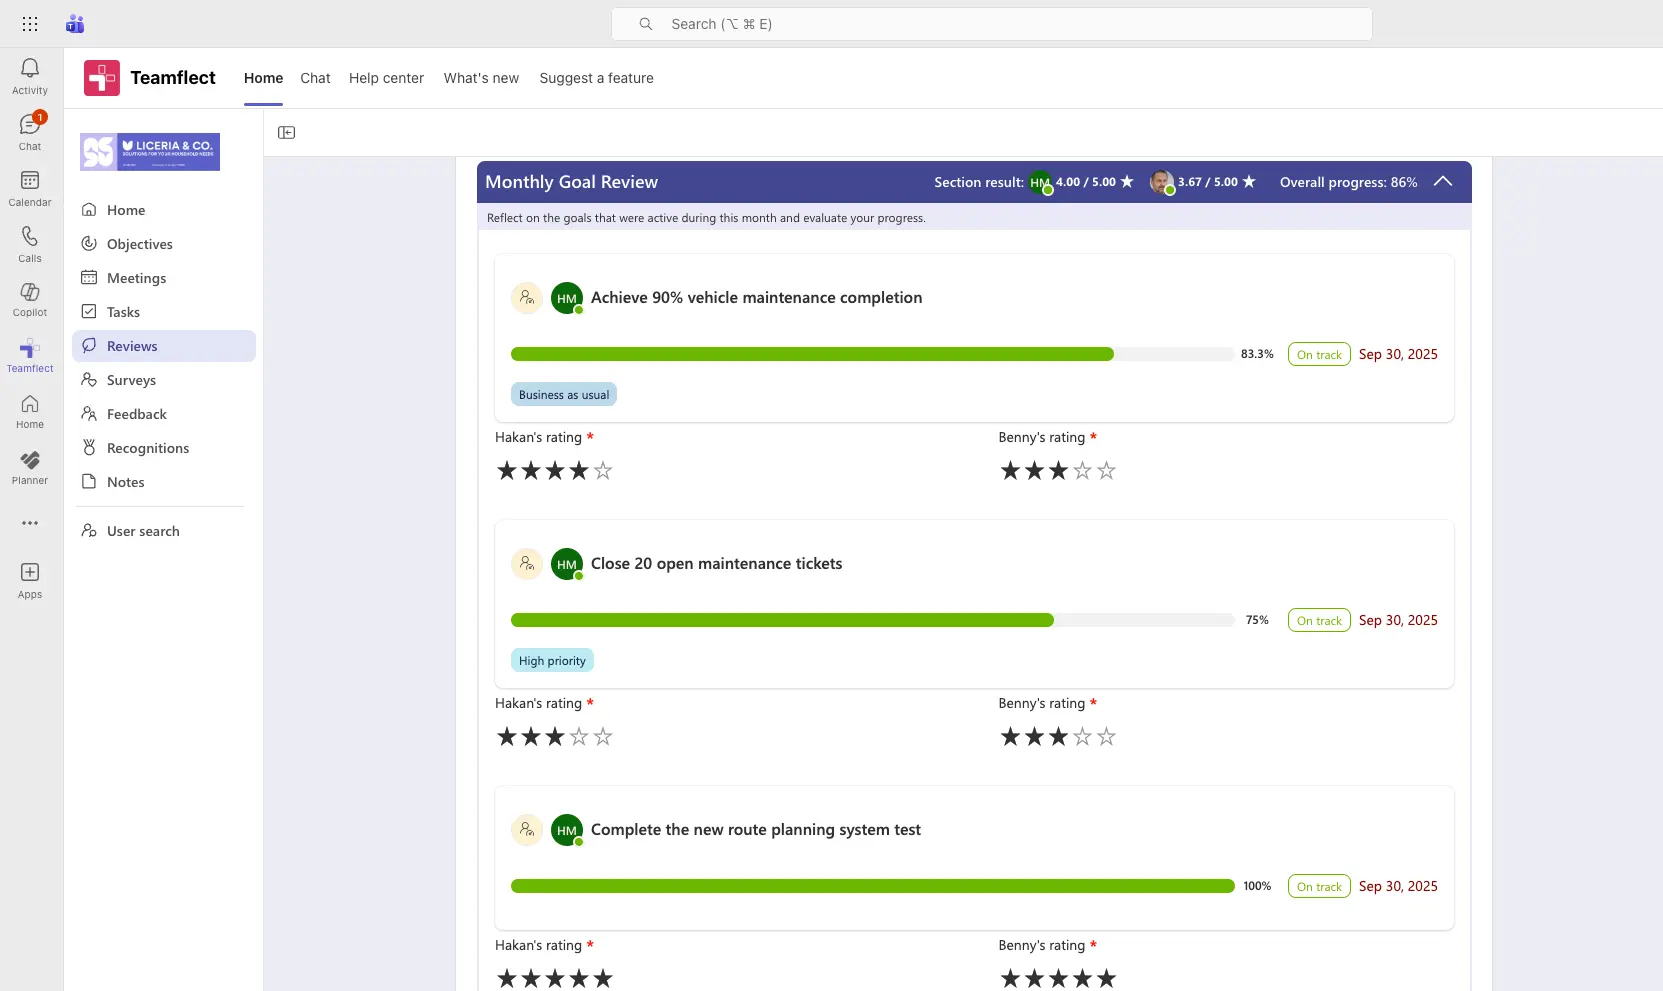The image size is (1663, 991).
Task: Select Surveys in the Teamflect sidebar
Action: tap(130, 380)
